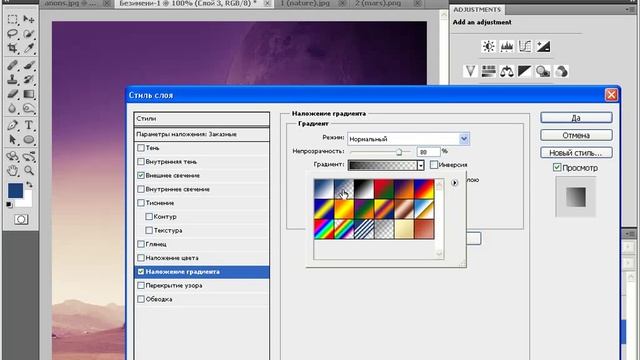This screenshot has width=640, height=360.
Task: Click the Отмена cancel button
Action: click(576, 135)
